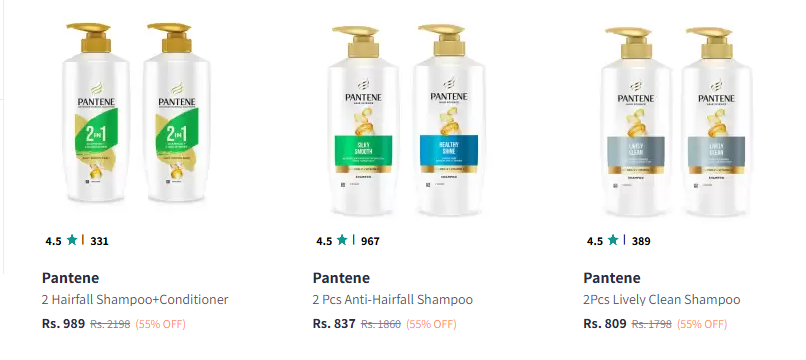The height and width of the screenshot is (360, 806).
Task: Click the Pantene brand name above Anti-Hairfall Shampoo
Action: tap(341, 278)
